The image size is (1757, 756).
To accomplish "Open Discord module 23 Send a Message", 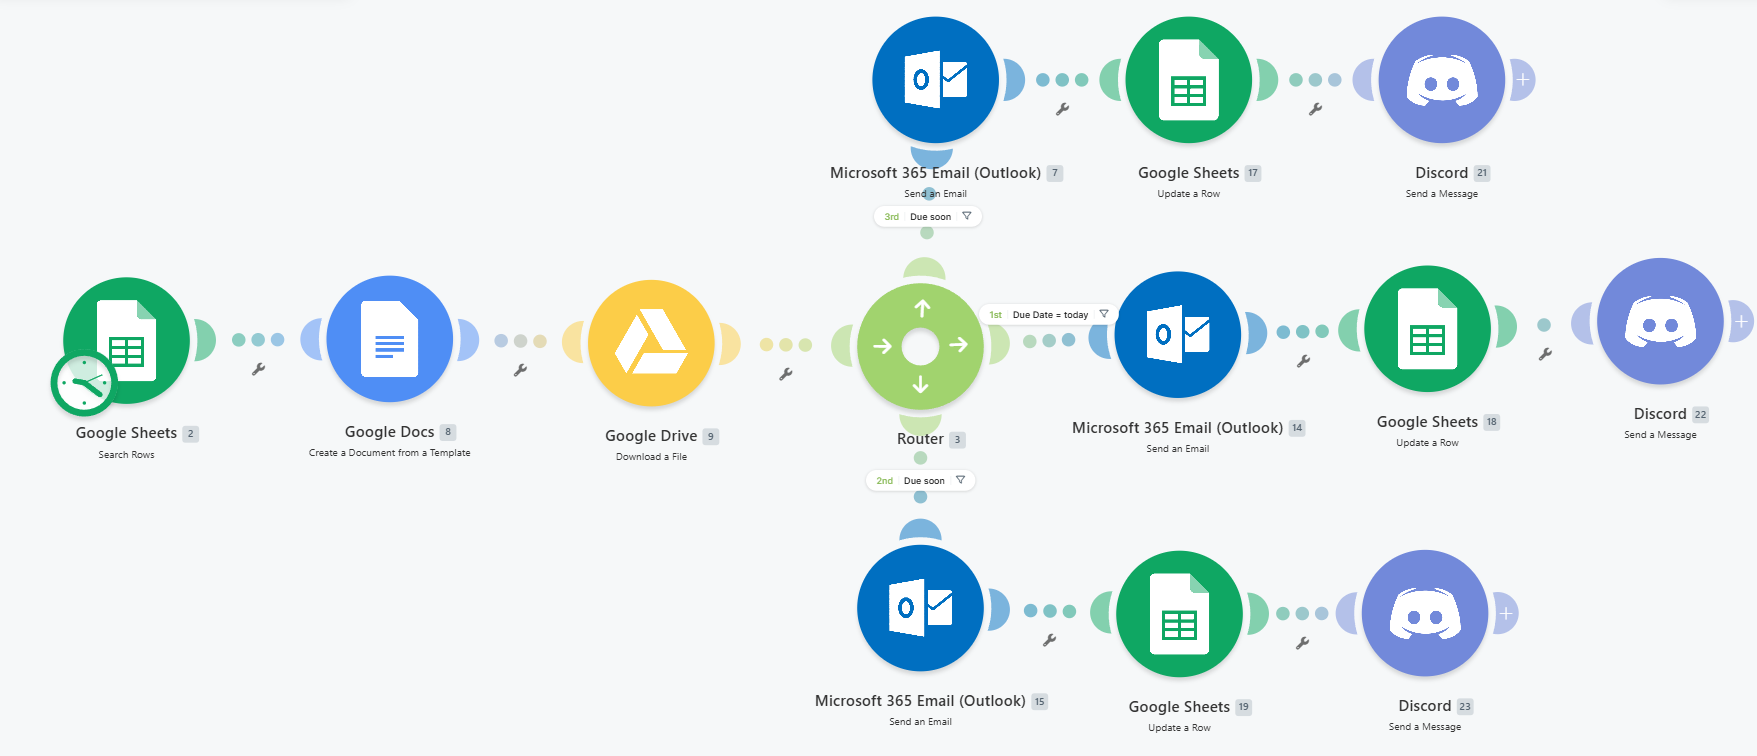I will pyautogui.click(x=1425, y=613).
